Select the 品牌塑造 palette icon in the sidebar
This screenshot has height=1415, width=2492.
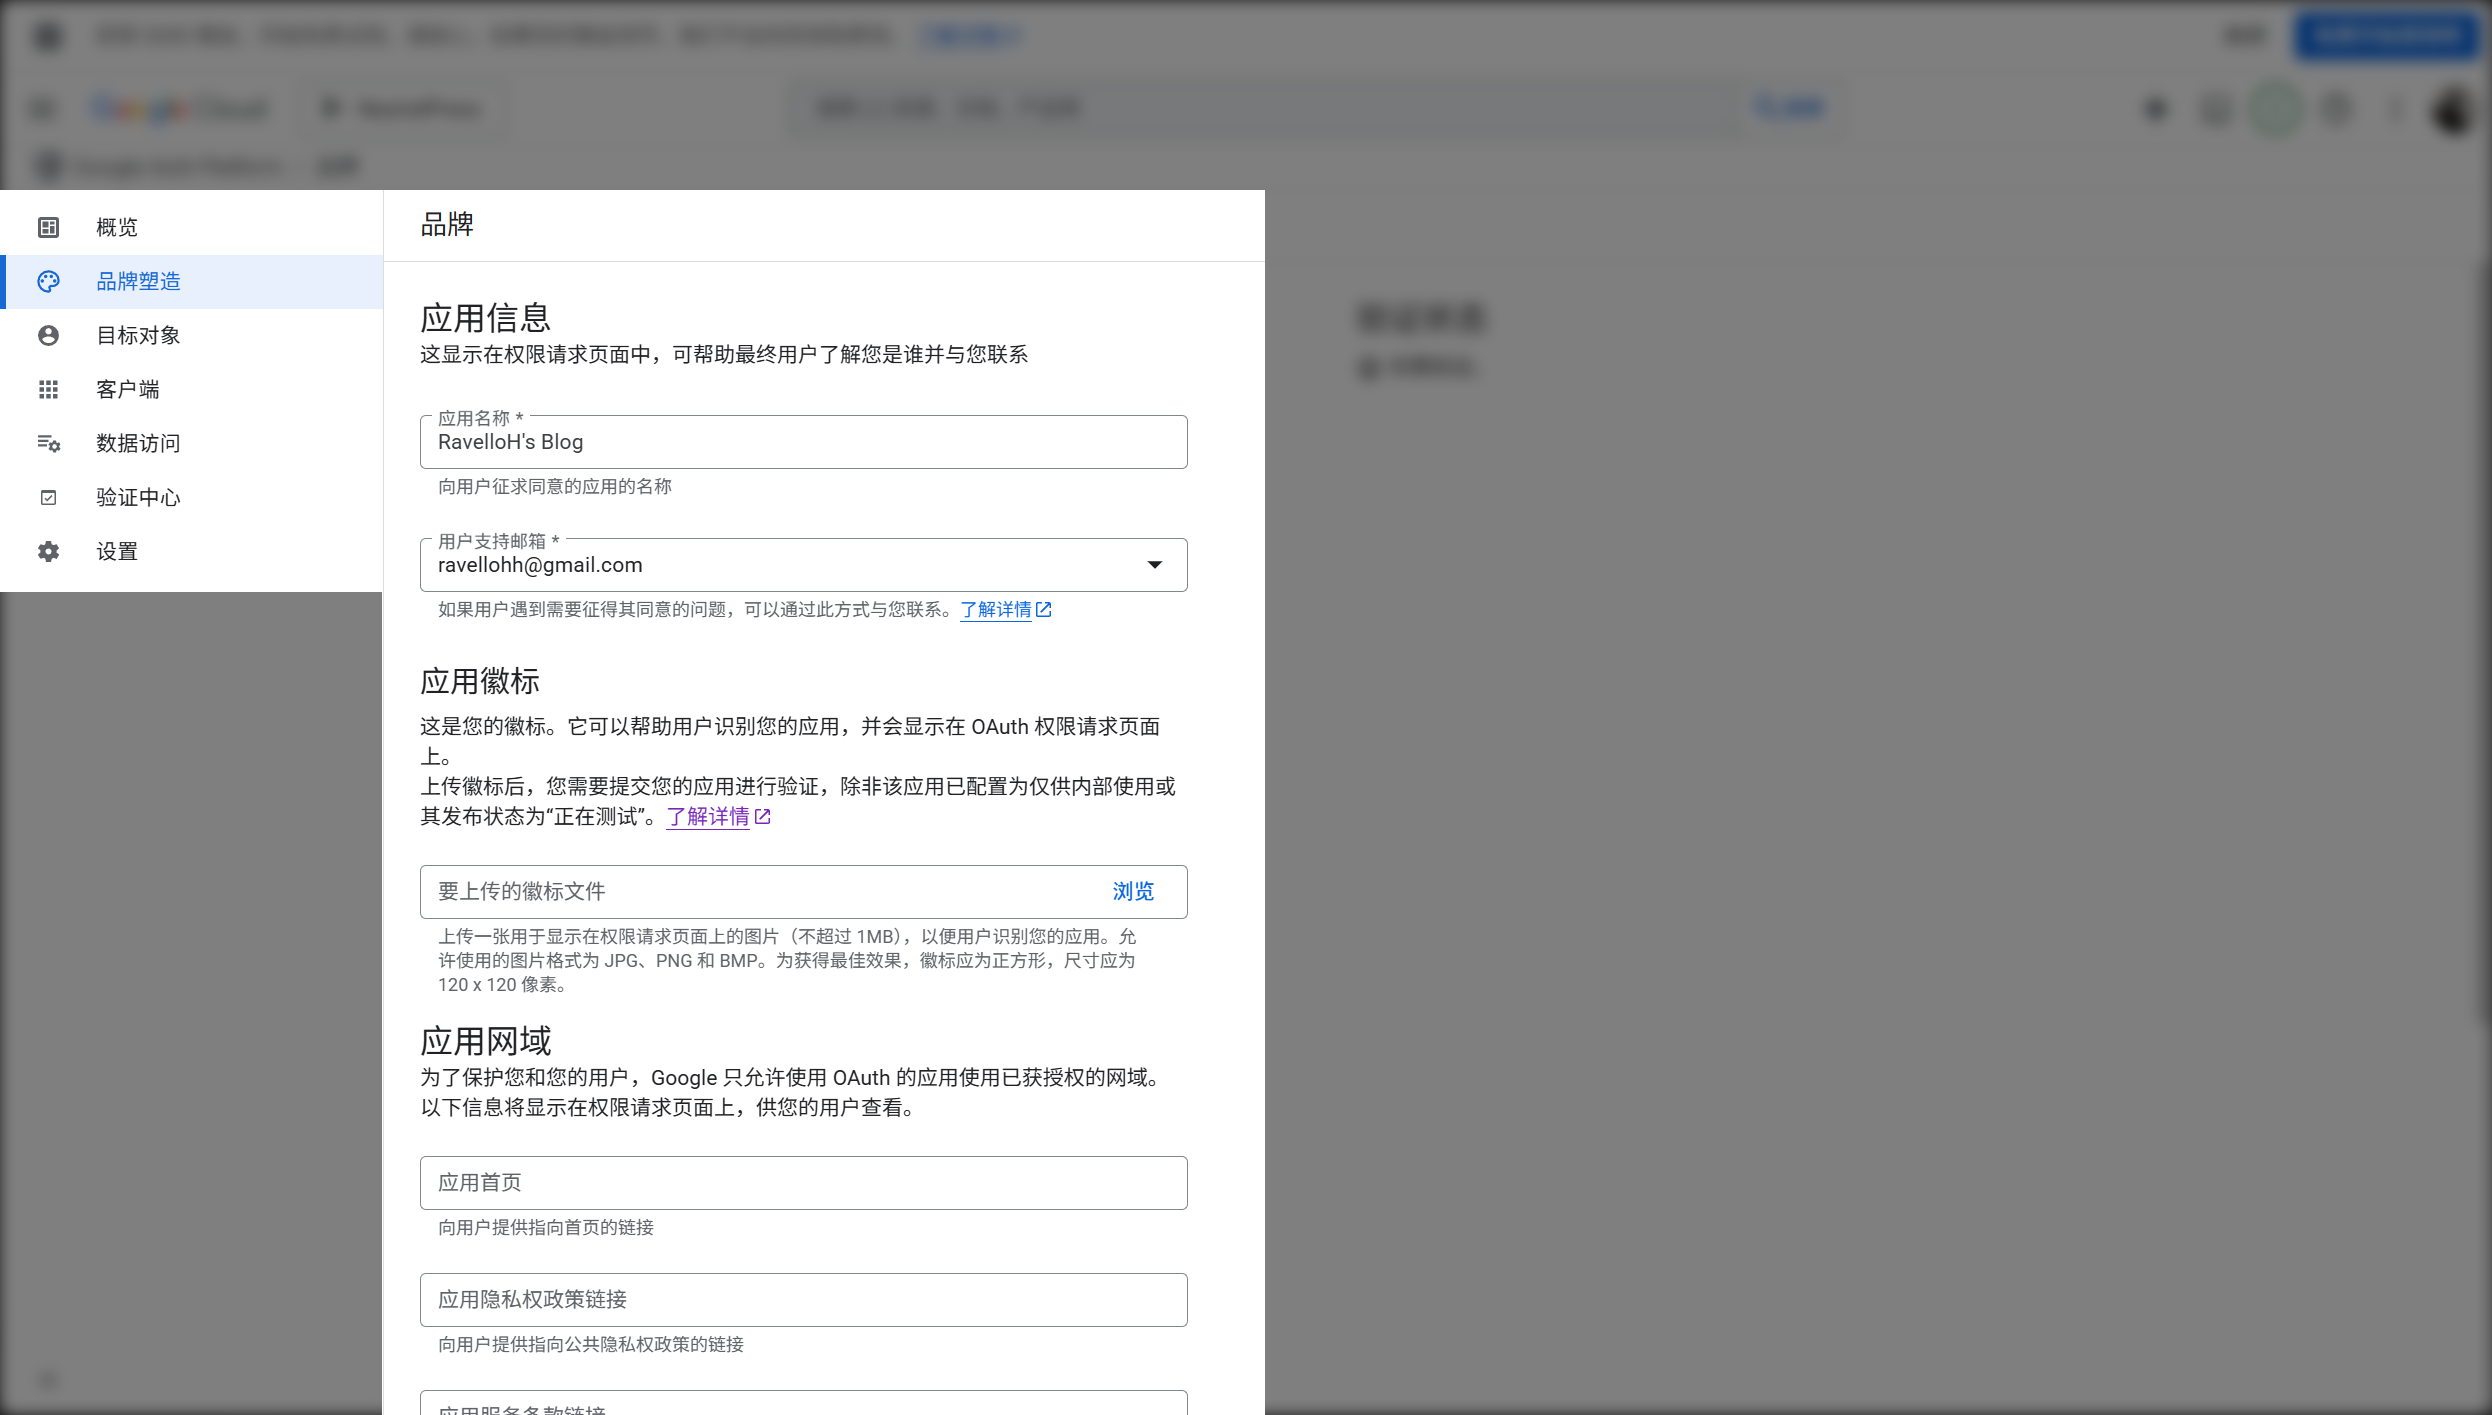[x=48, y=281]
